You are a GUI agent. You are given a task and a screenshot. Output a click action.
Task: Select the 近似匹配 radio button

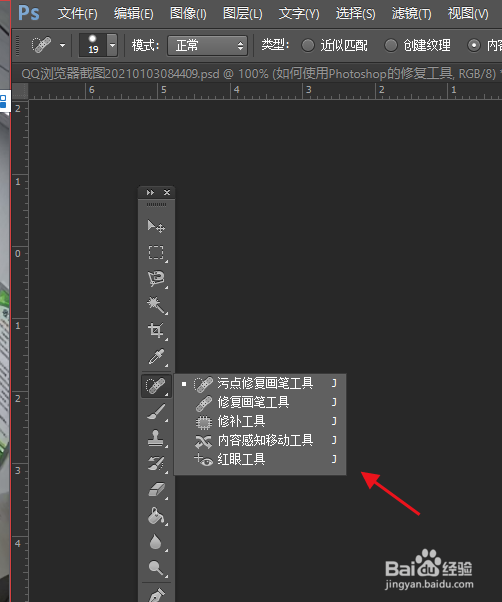click(308, 45)
